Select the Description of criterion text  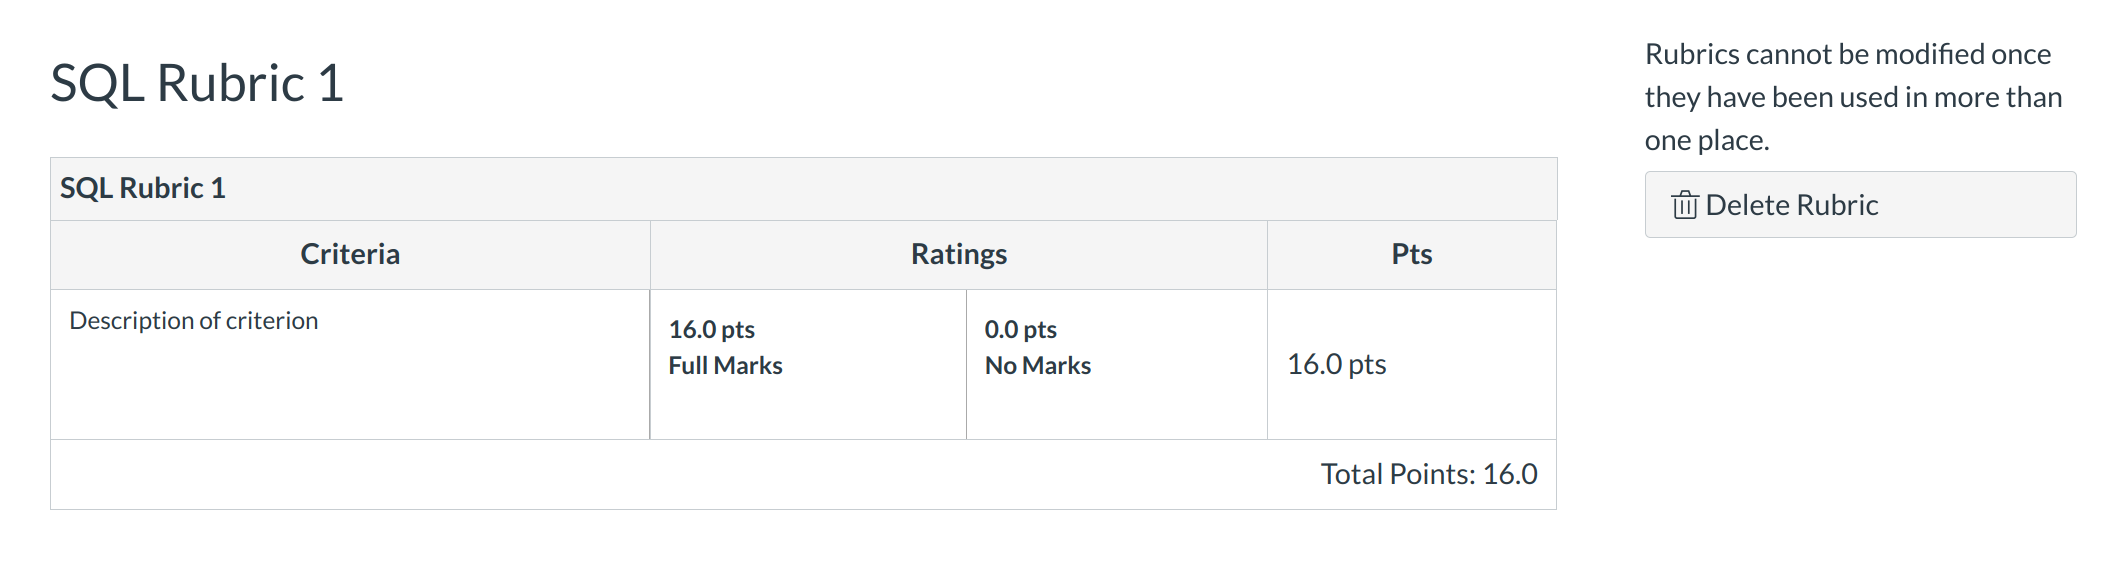click(193, 321)
